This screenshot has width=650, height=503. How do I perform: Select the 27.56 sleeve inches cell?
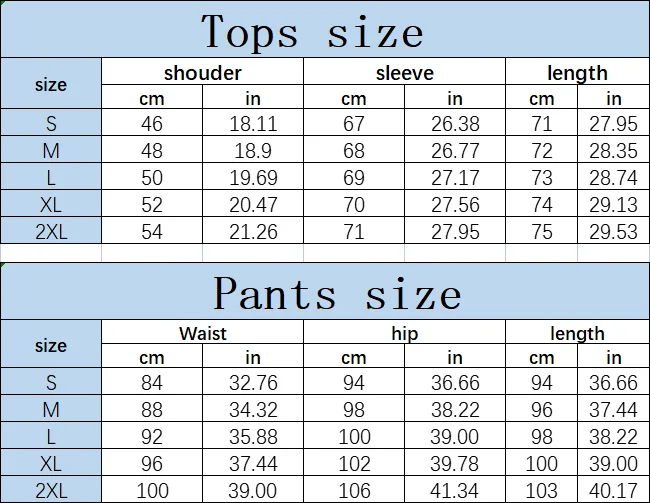pos(455,206)
